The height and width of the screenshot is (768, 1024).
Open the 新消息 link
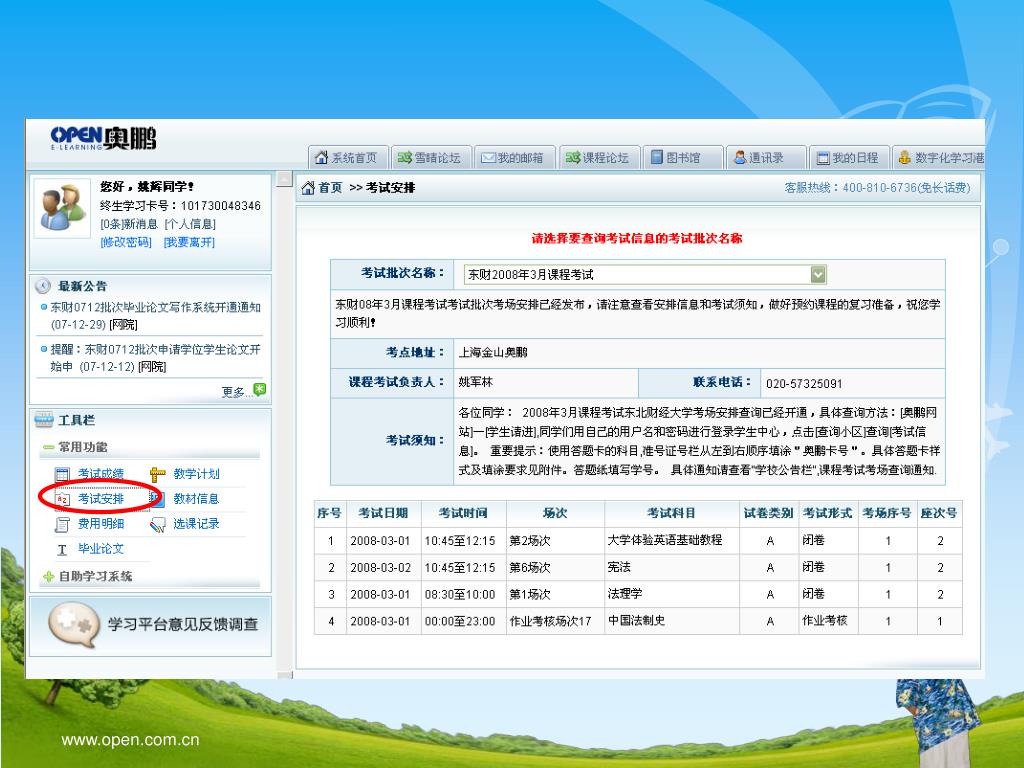(x=129, y=224)
